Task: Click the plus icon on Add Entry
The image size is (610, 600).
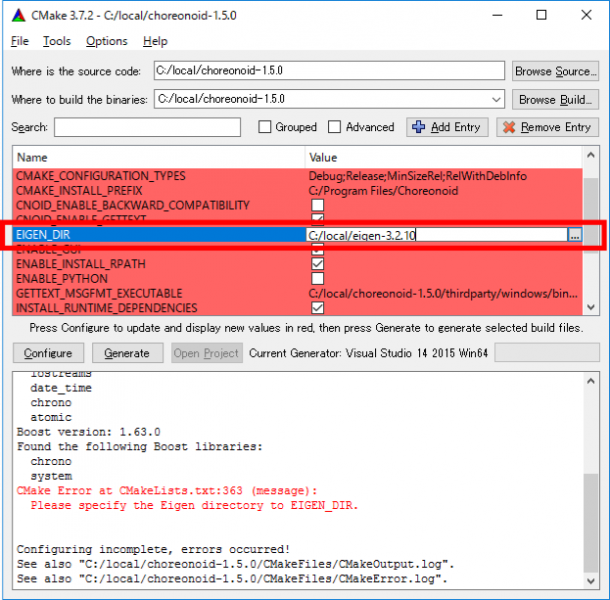Action: click(x=417, y=127)
